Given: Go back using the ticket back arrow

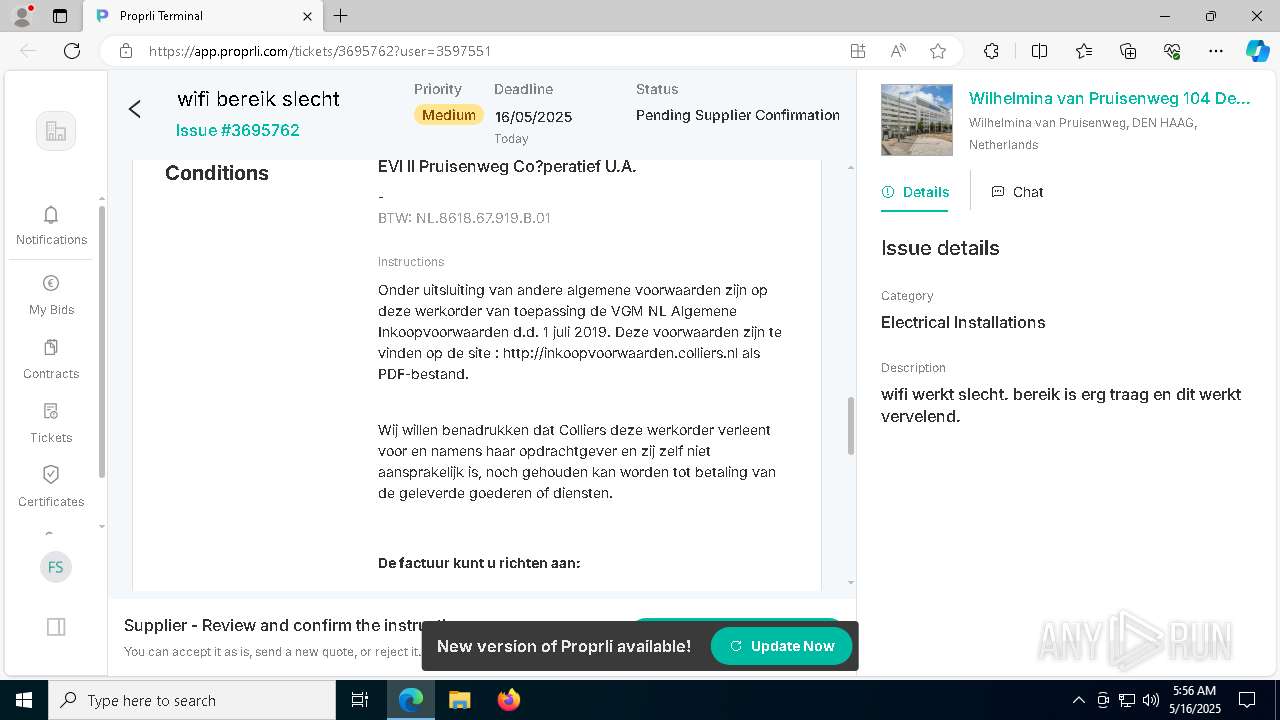Looking at the screenshot, I should 135,110.
